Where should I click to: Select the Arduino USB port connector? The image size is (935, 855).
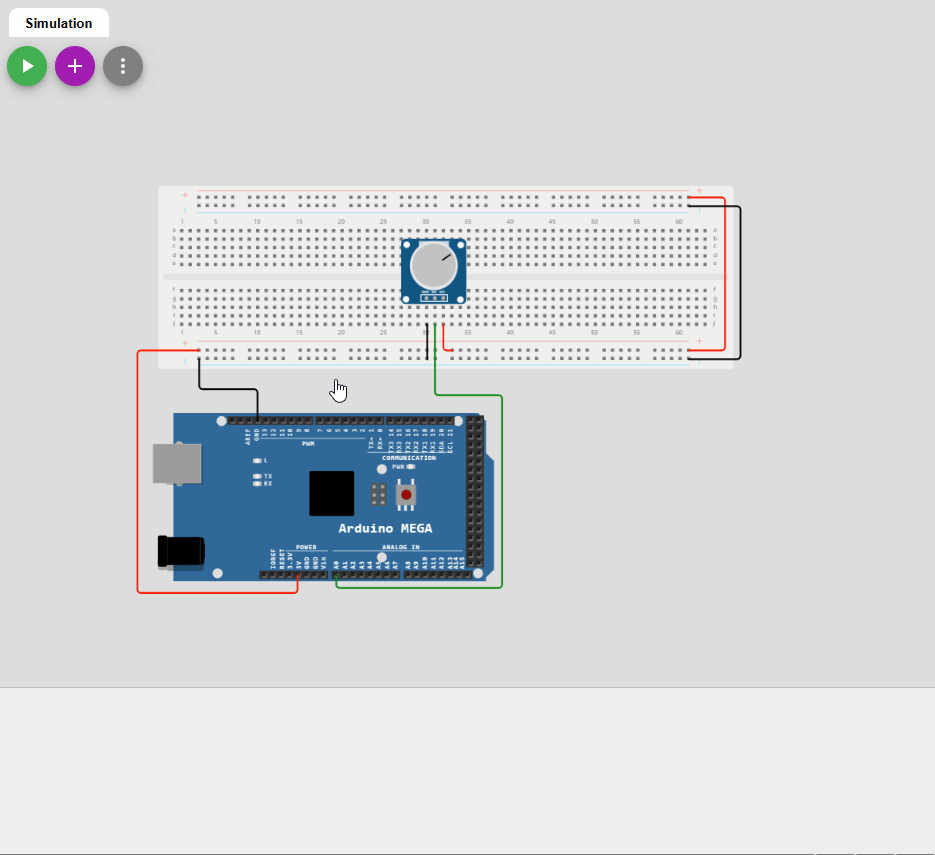176,463
